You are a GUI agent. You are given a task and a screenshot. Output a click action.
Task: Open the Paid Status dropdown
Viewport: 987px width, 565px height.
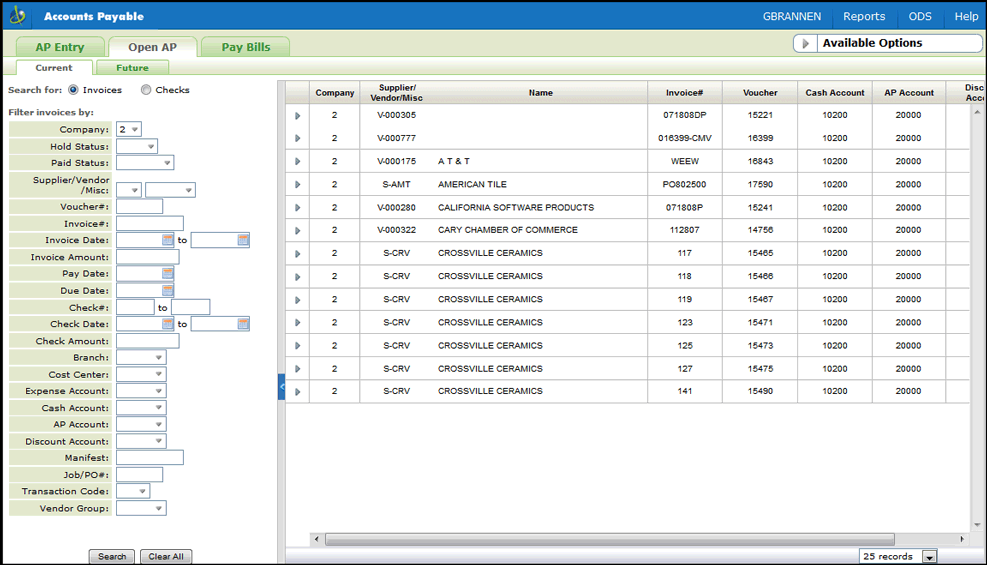[145, 163]
